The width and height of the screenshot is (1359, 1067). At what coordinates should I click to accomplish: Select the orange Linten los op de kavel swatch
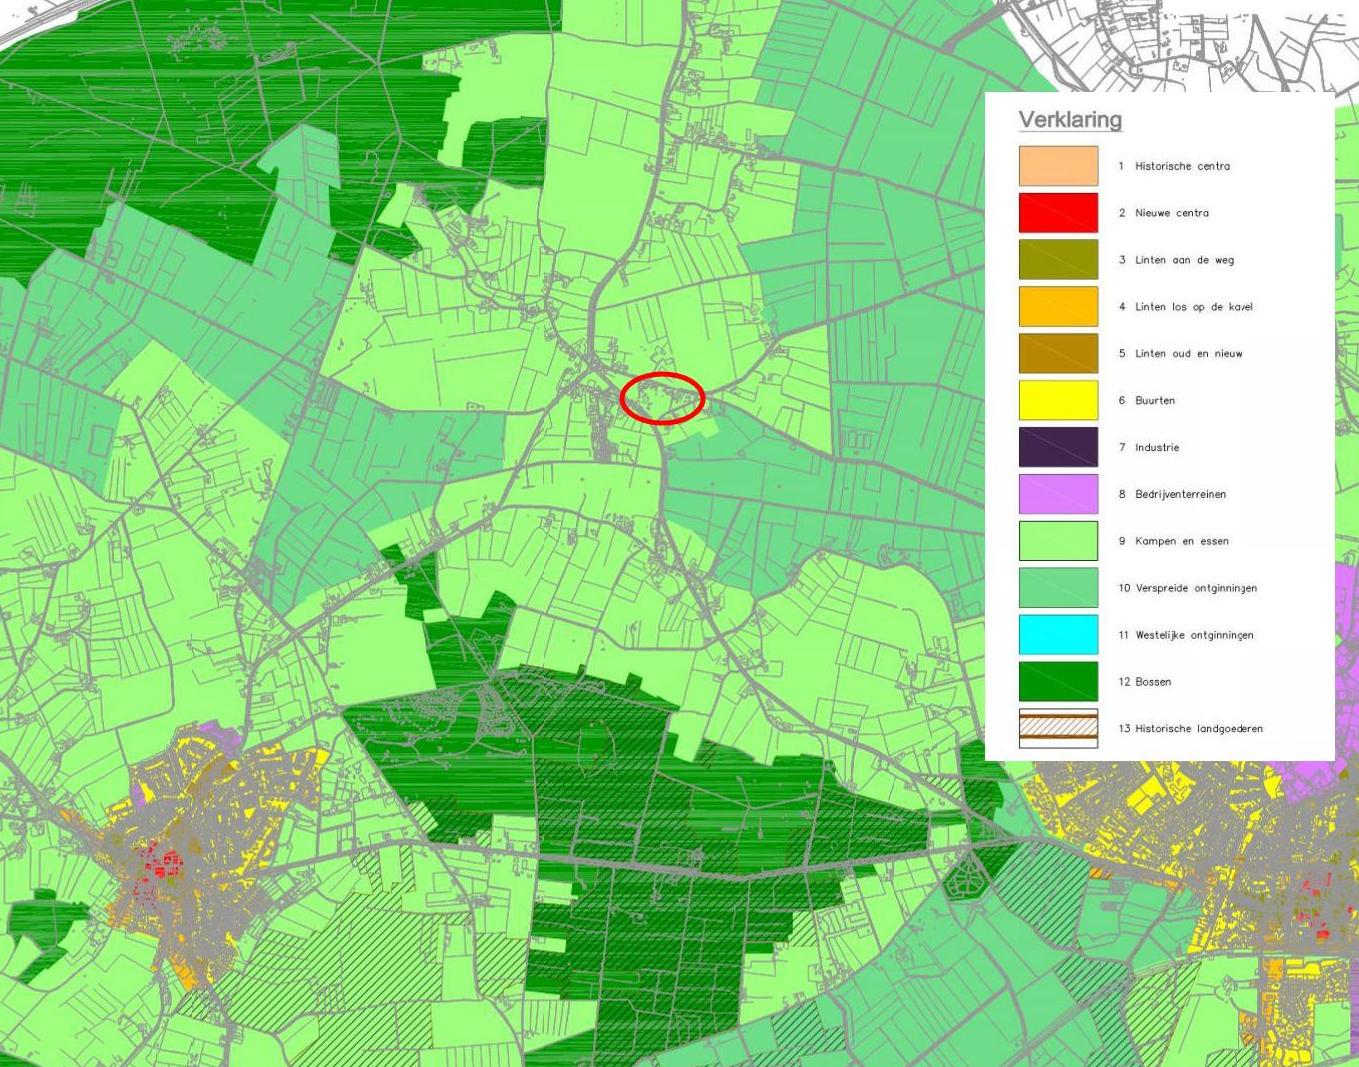[x=1058, y=307]
